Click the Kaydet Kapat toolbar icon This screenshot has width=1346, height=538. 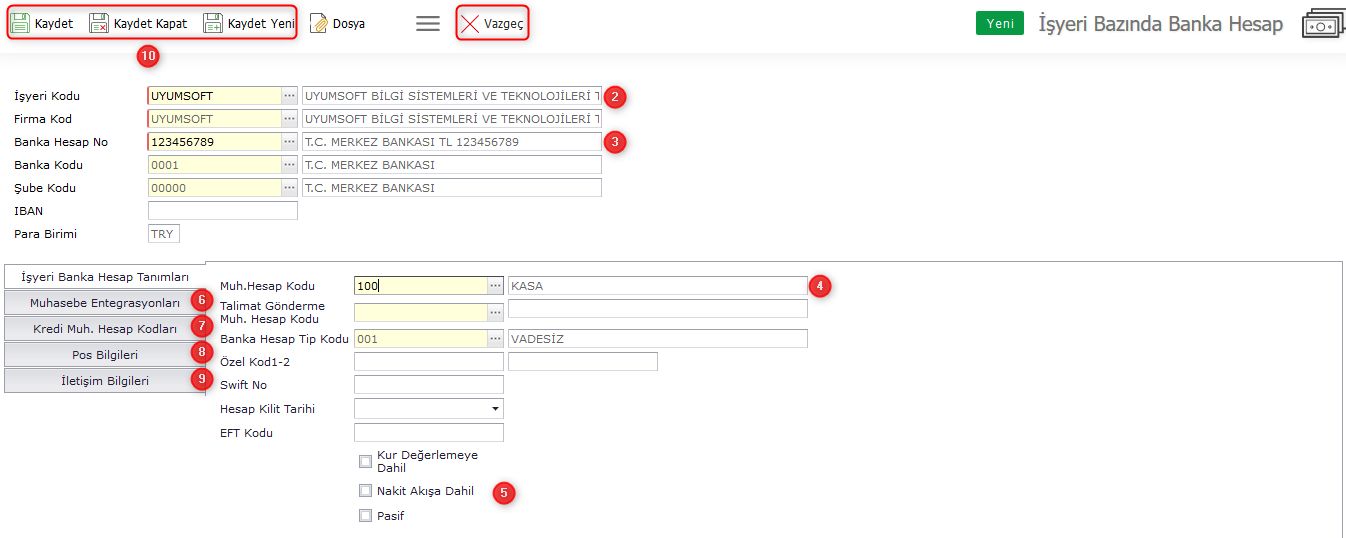(x=99, y=23)
